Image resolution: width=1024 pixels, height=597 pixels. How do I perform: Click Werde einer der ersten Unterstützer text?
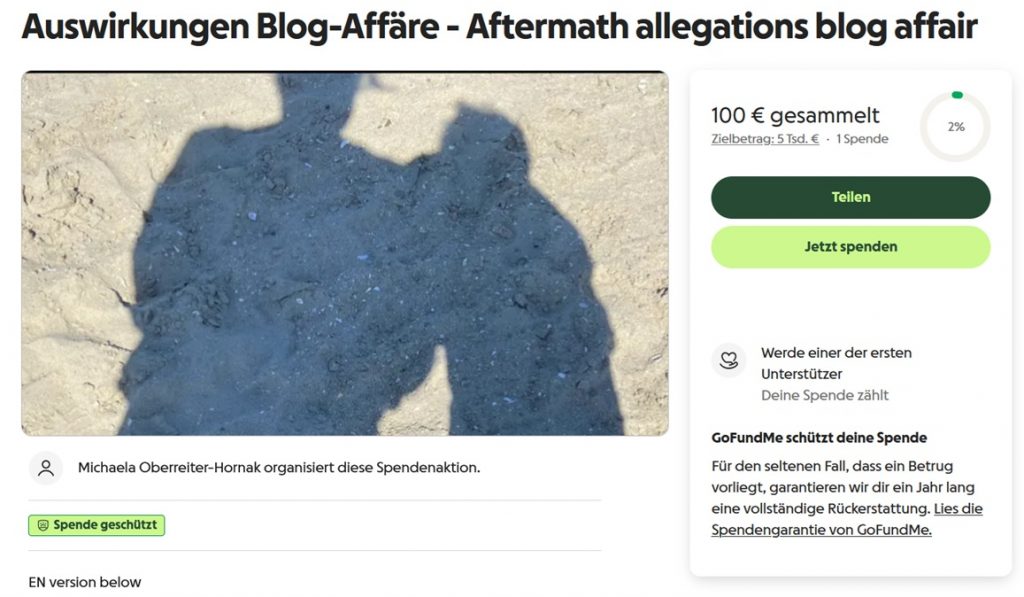point(836,363)
